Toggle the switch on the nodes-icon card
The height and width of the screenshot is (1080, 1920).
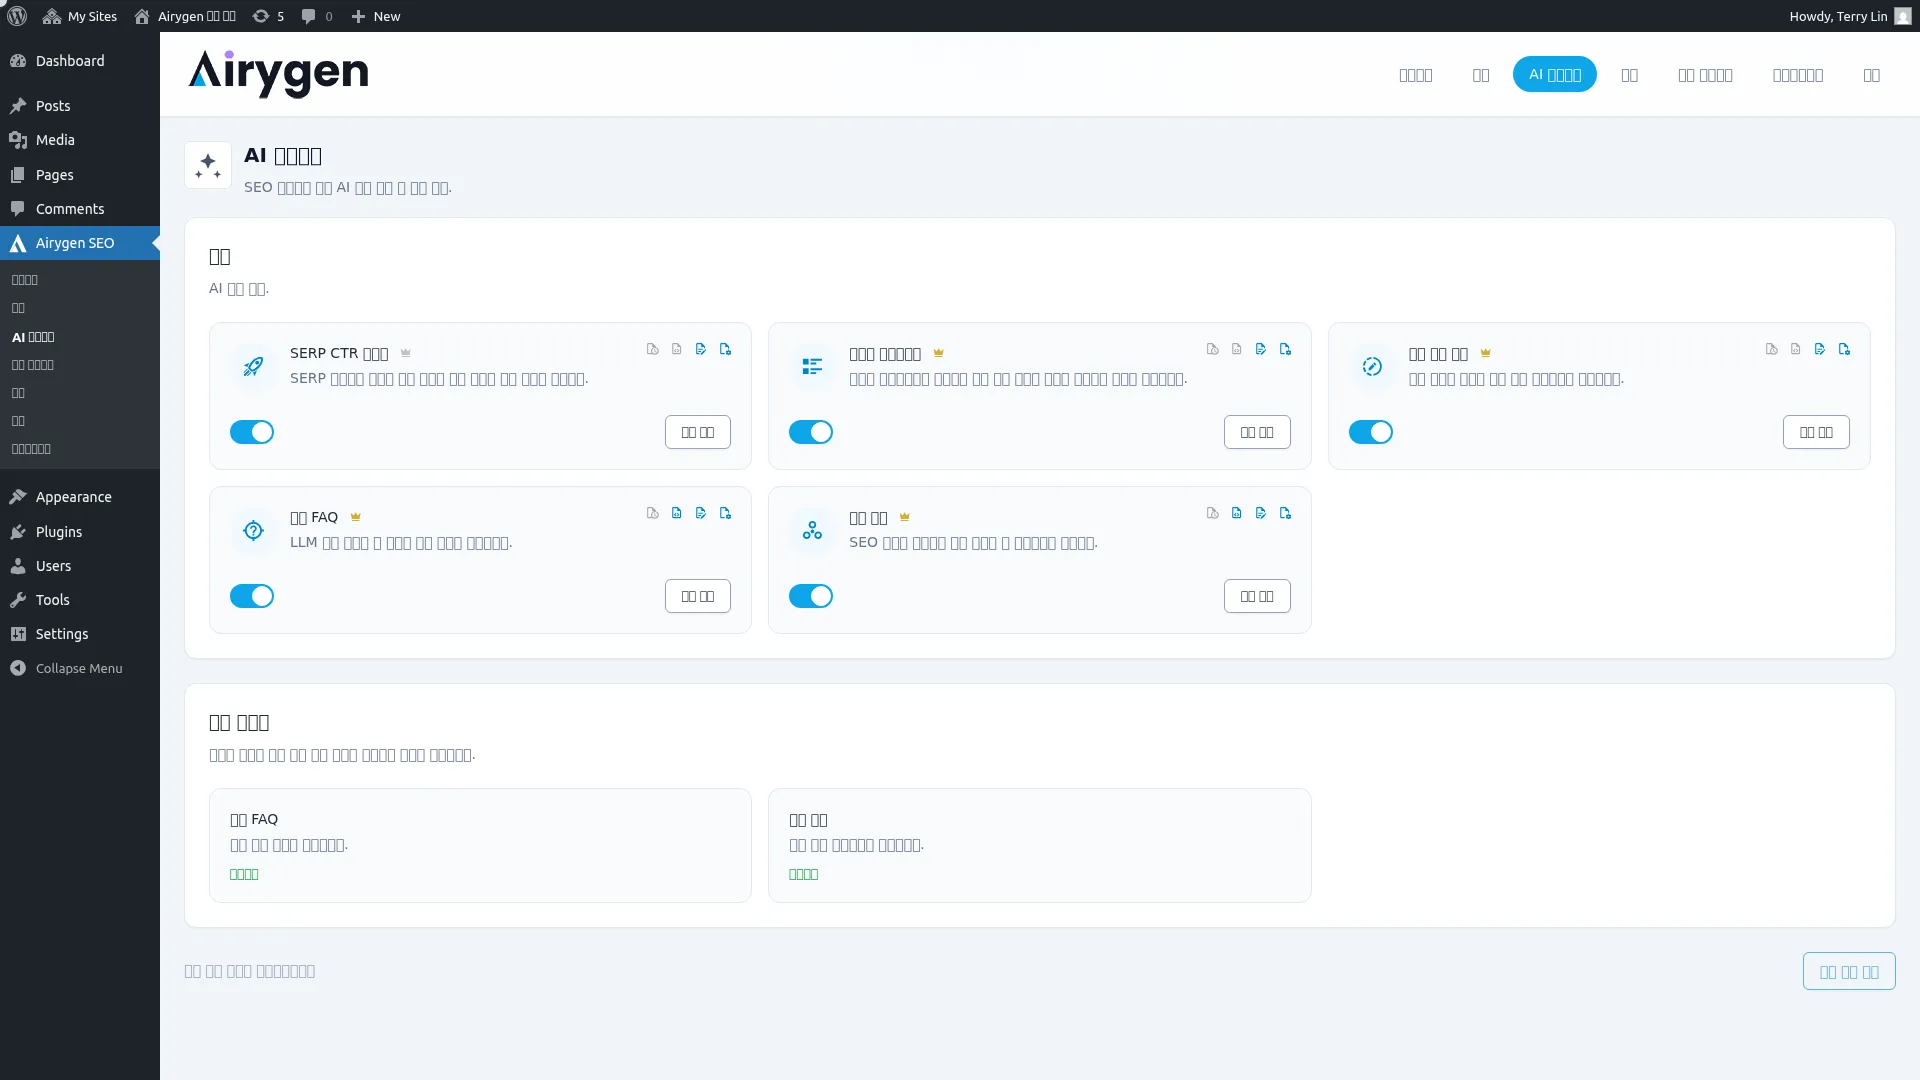coord(811,596)
